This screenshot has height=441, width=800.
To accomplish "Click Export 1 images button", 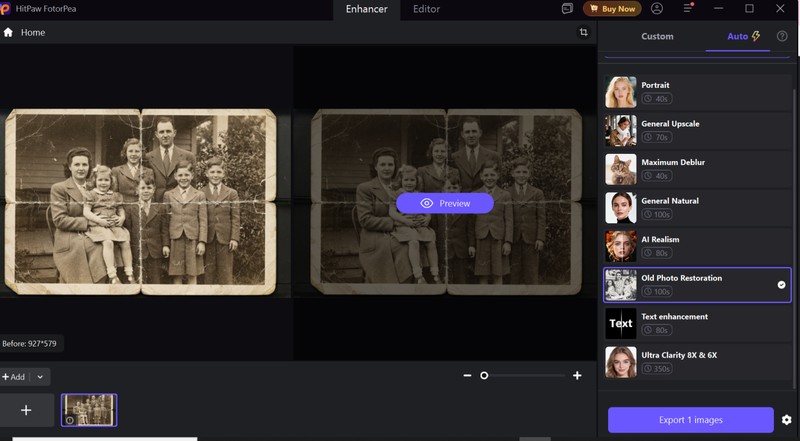I will (691, 420).
